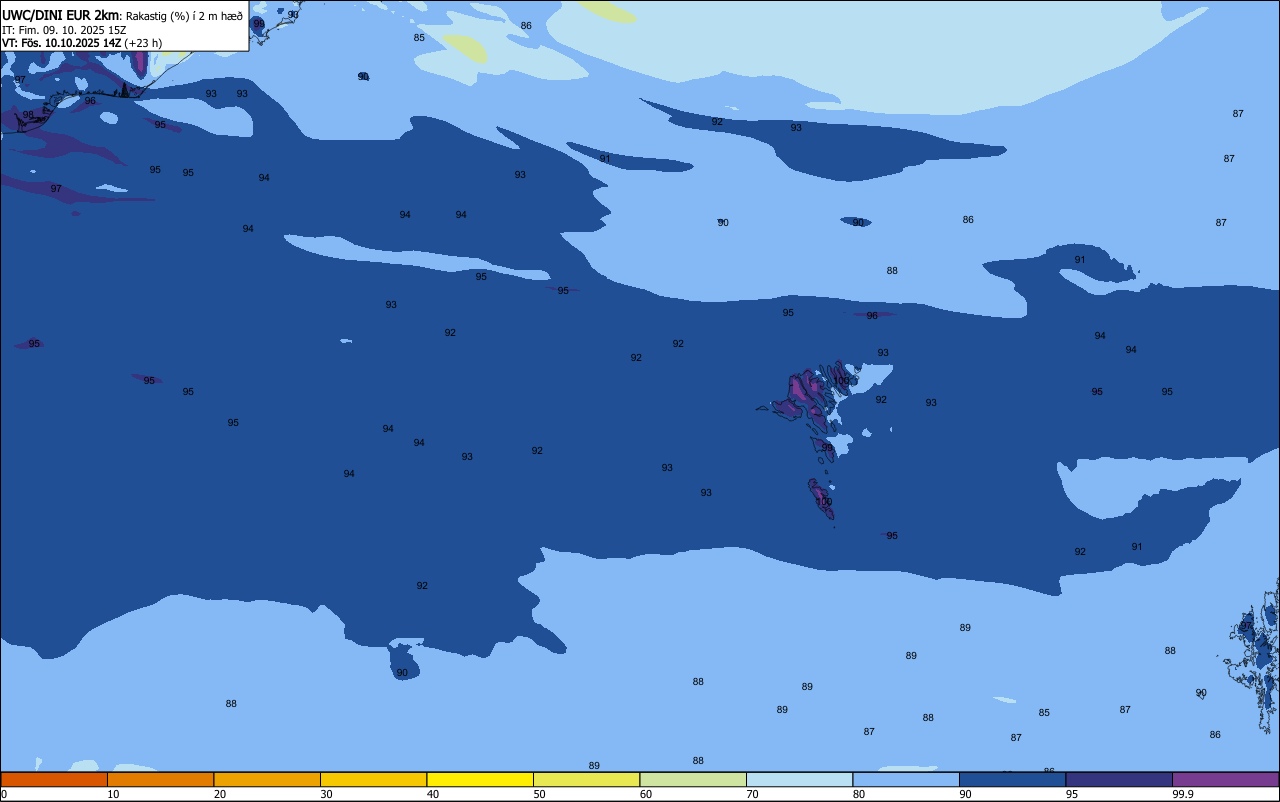Select the 50–60 pale yellow legend swatch
Screen dimensions: 1280x802
(586, 779)
